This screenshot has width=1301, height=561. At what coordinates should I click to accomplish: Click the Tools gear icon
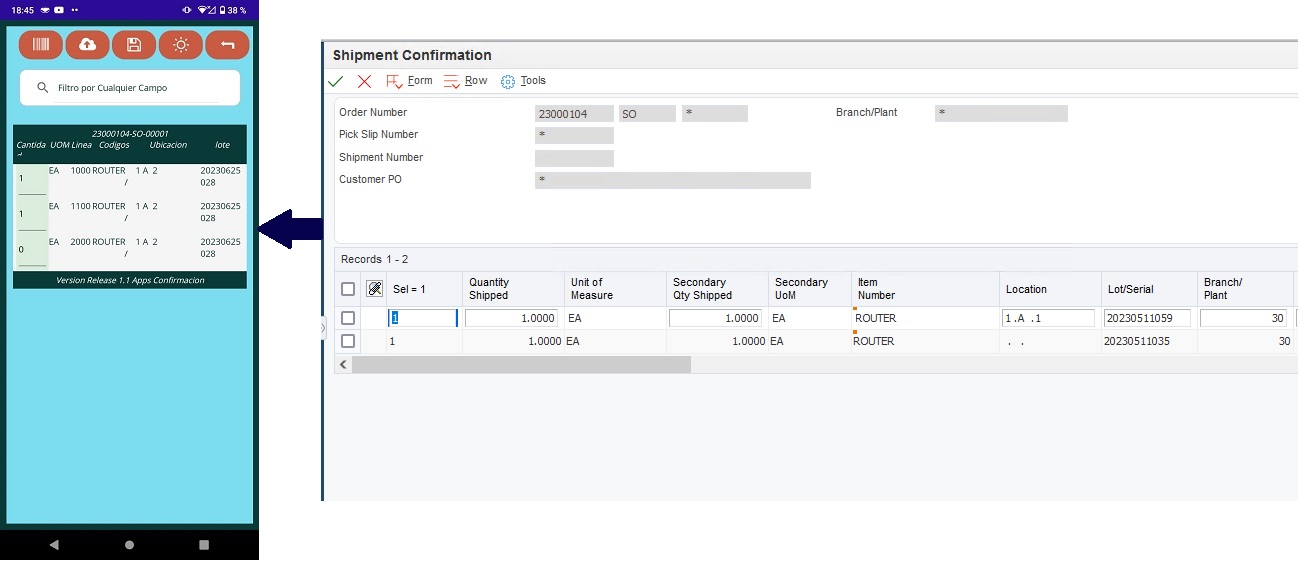[x=508, y=81]
